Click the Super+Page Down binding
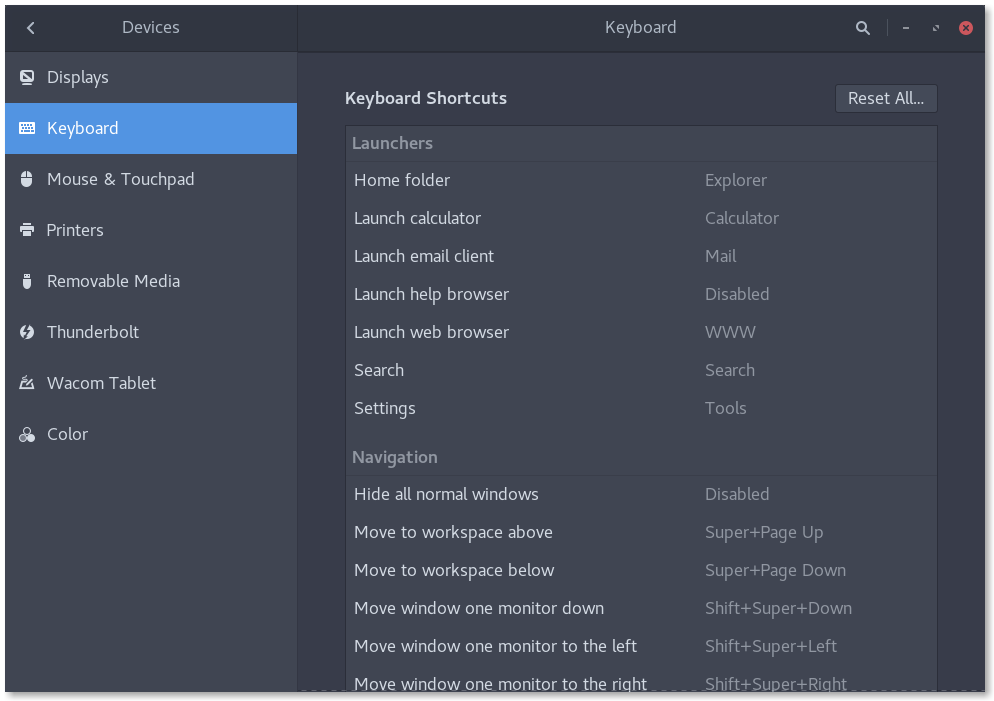Viewport: 994px width, 701px height. [775, 571]
